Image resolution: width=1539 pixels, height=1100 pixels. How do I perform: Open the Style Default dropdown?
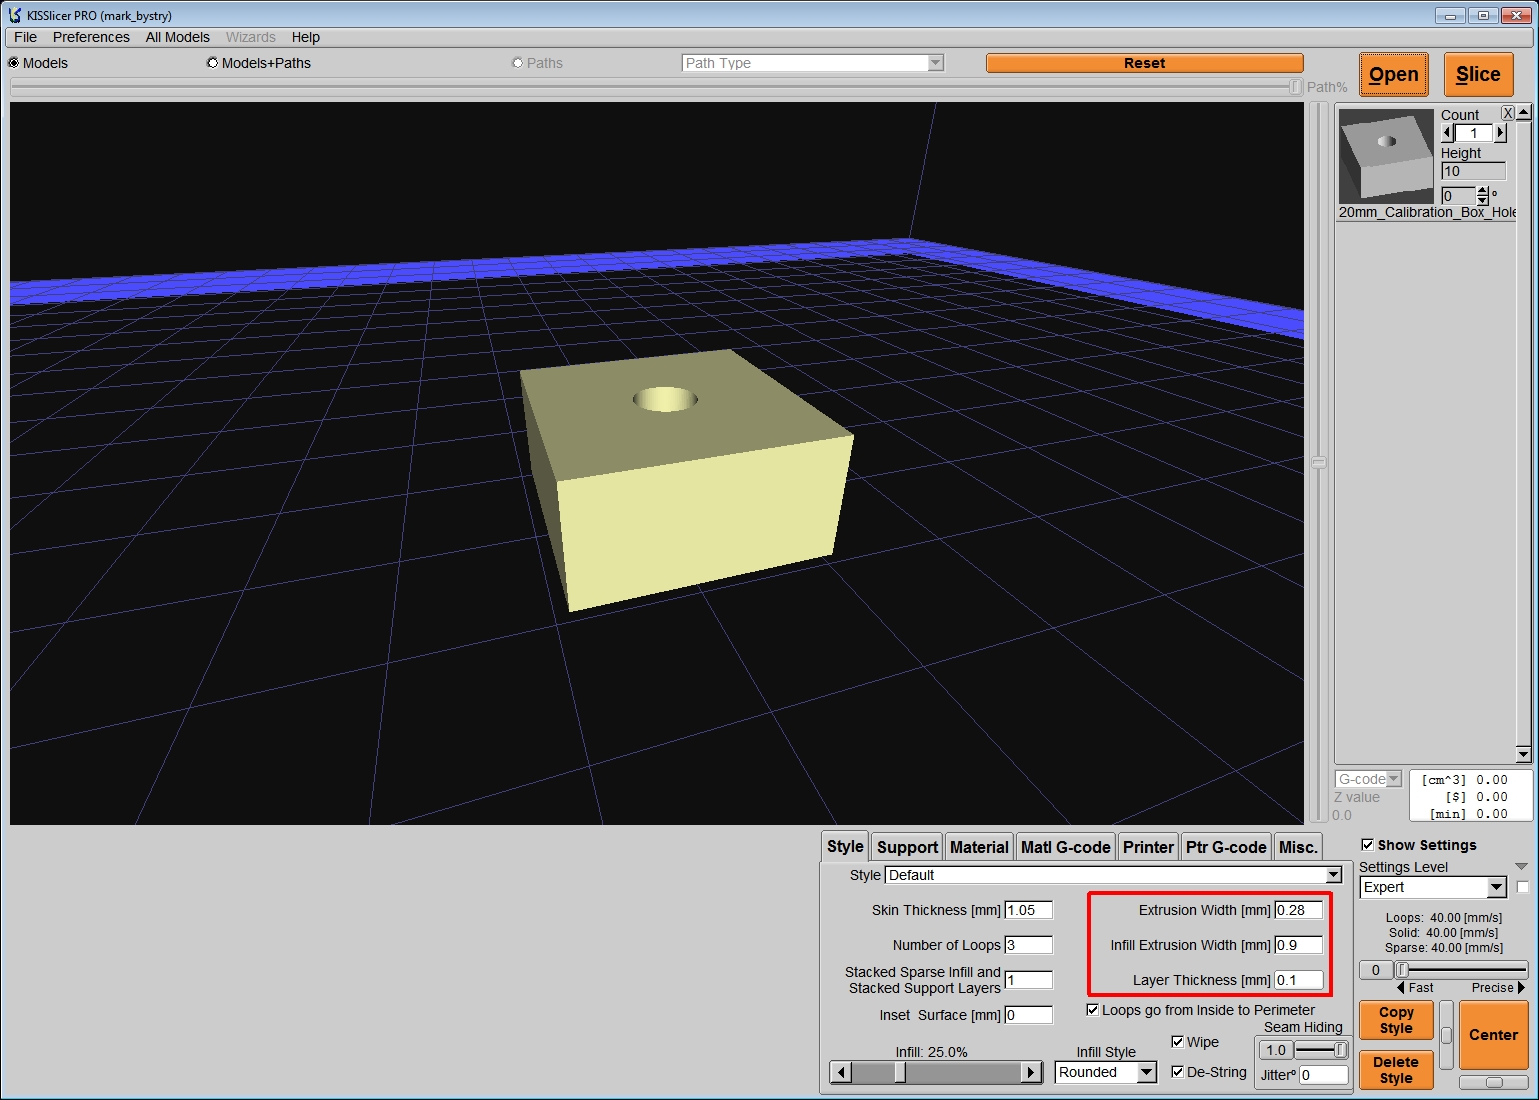click(x=1333, y=875)
